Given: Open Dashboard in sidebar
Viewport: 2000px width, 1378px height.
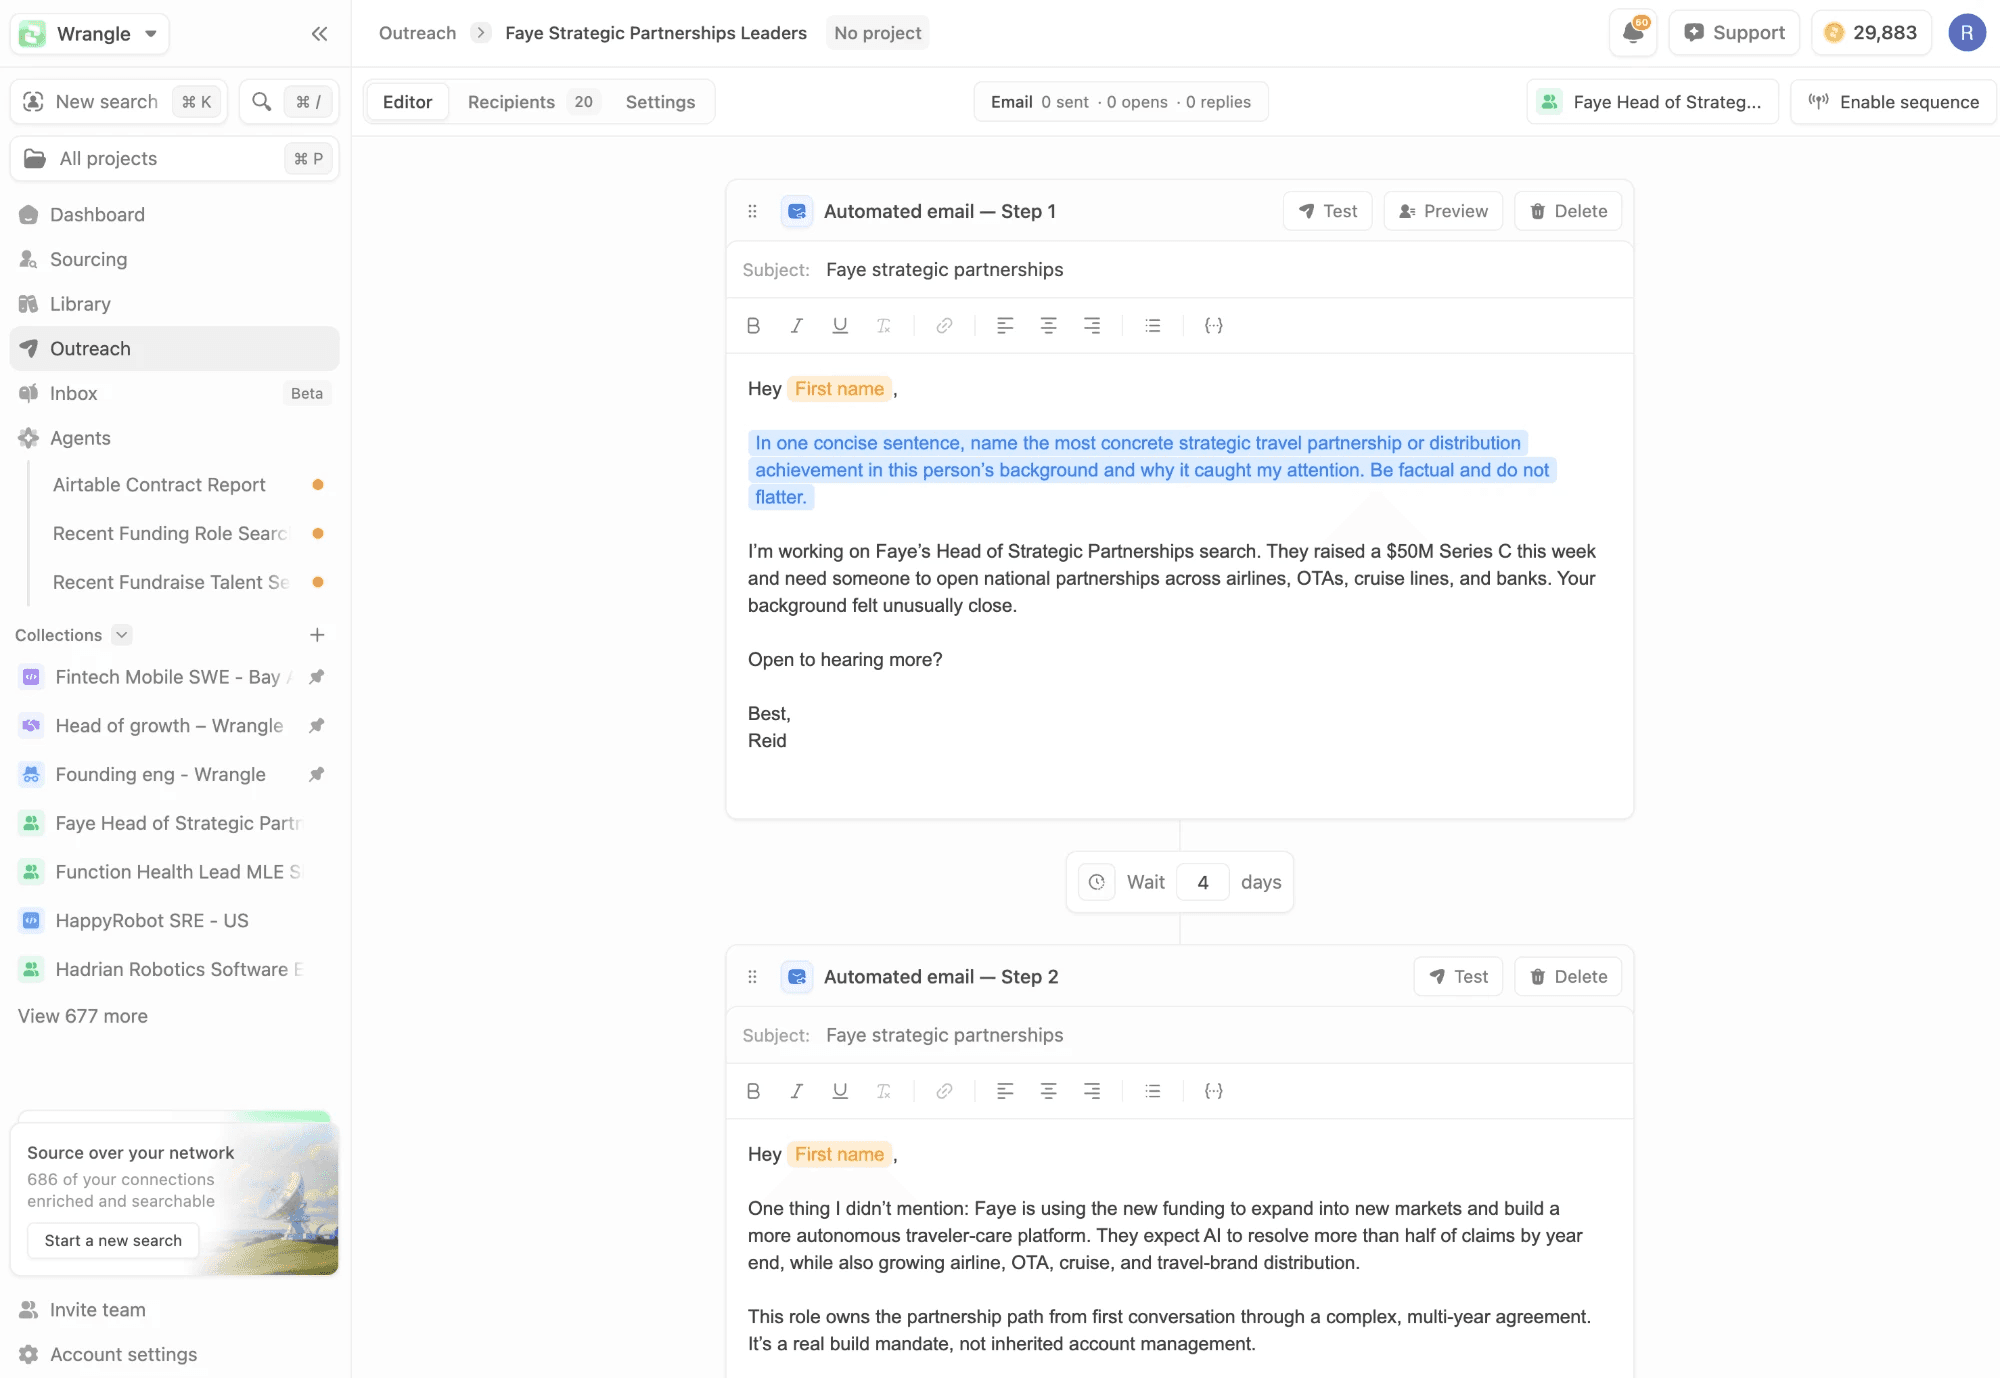Looking at the screenshot, I should point(174,215).
